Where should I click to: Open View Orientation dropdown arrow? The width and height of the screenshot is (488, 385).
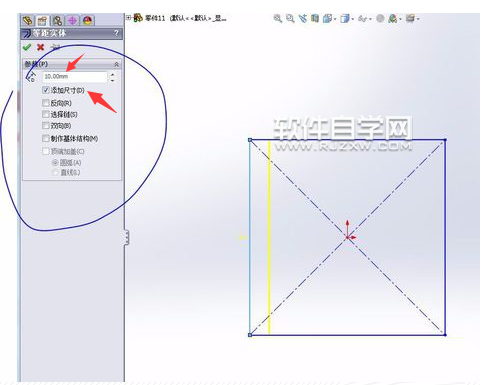coord(335,19)
